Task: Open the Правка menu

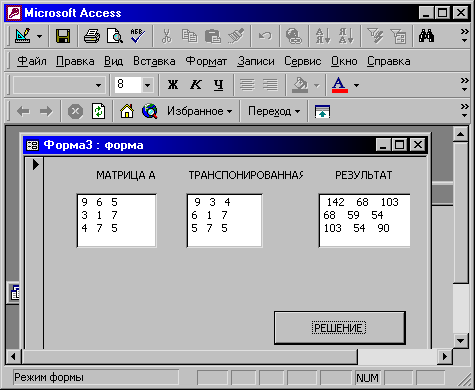Action: (x=75, y=61)
